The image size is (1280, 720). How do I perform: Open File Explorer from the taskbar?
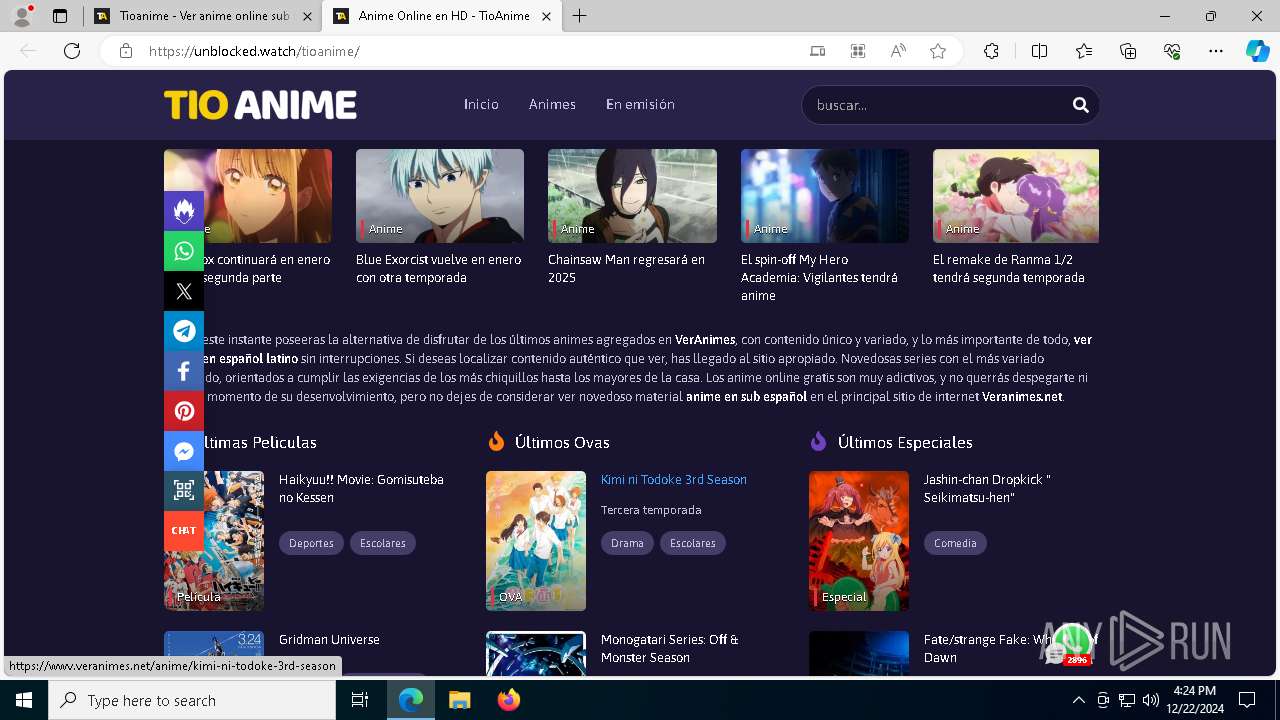pyautogui.click(x=459, y=700)
